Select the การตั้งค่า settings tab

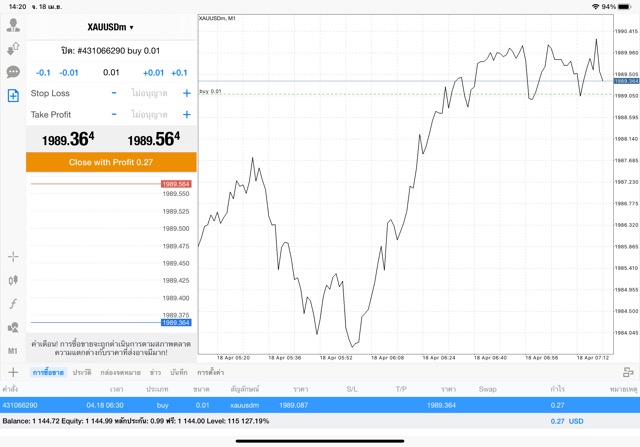pos(212,372)
